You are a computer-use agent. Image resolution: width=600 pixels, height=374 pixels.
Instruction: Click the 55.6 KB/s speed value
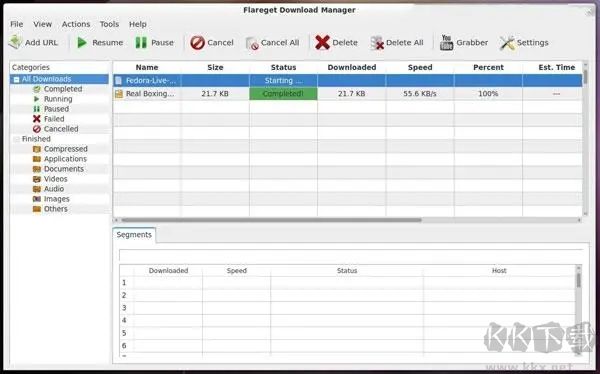point(420,93)
